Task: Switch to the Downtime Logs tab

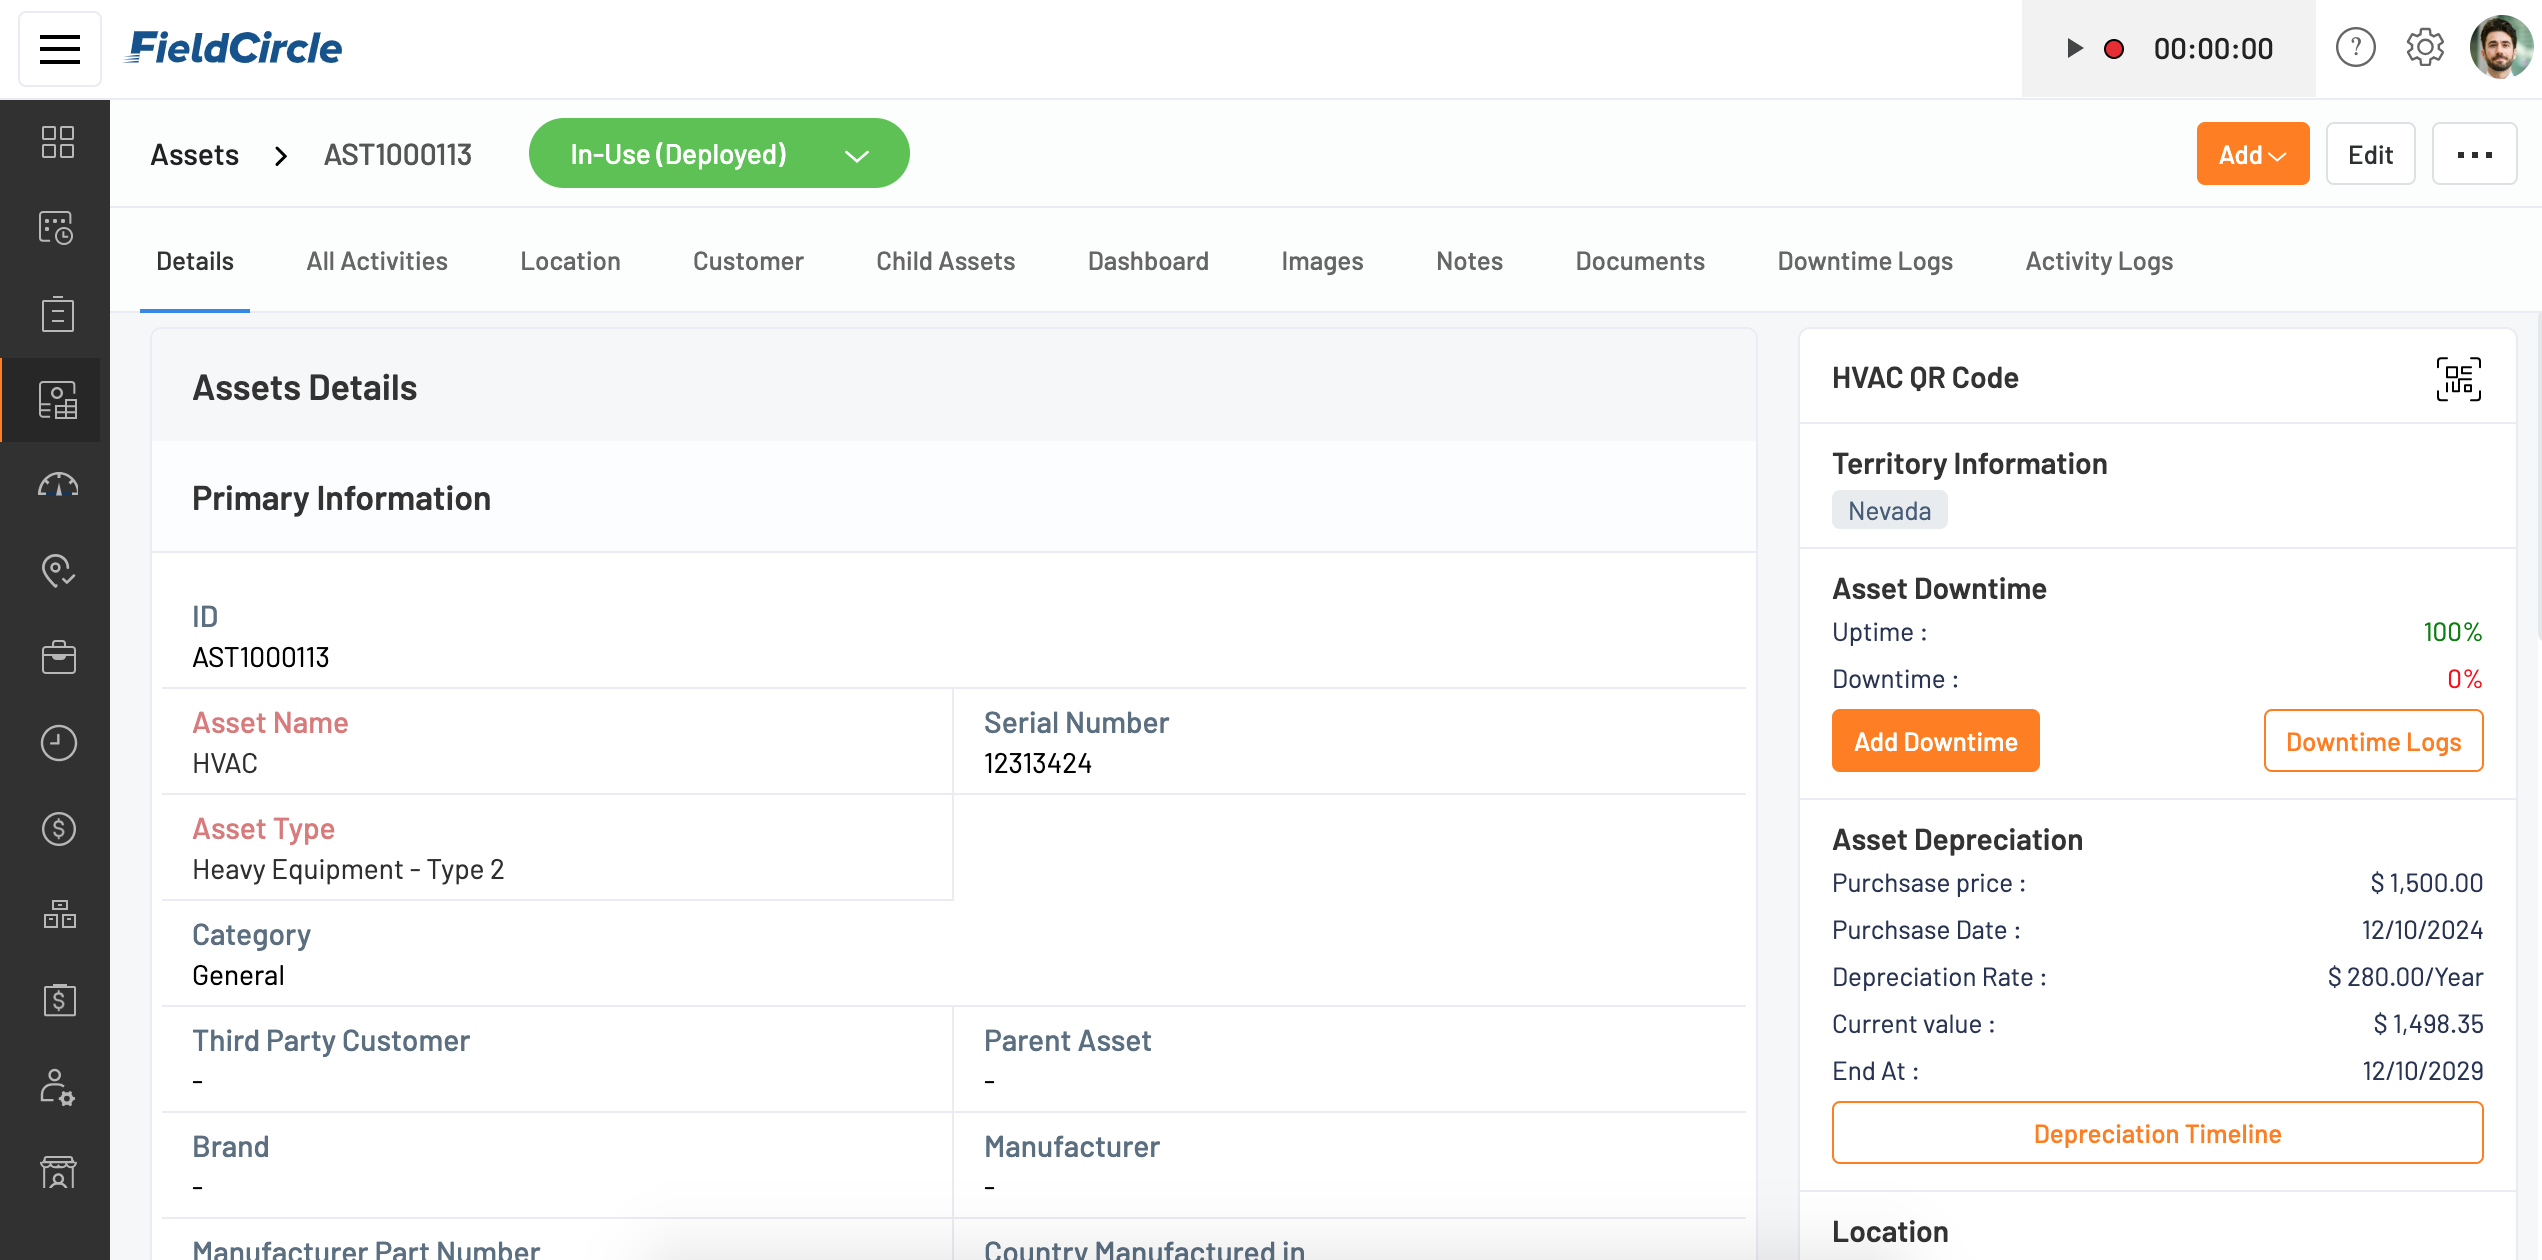Action: tap(1864, 261)
